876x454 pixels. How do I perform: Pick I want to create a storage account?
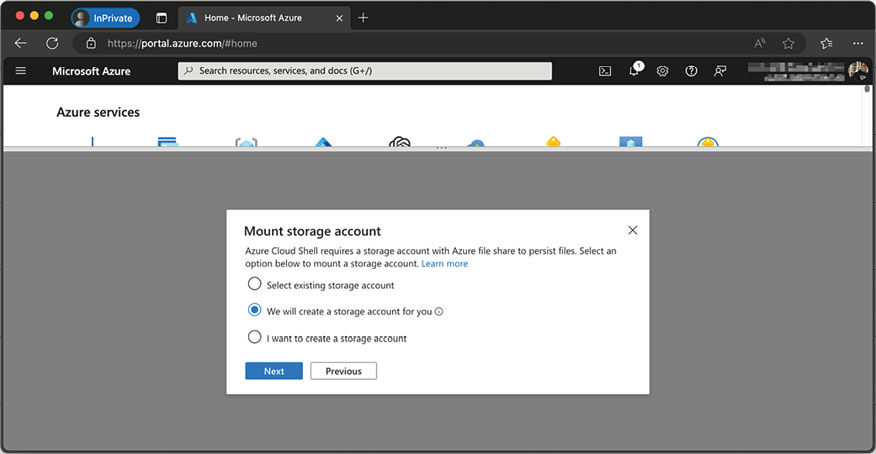254,337
